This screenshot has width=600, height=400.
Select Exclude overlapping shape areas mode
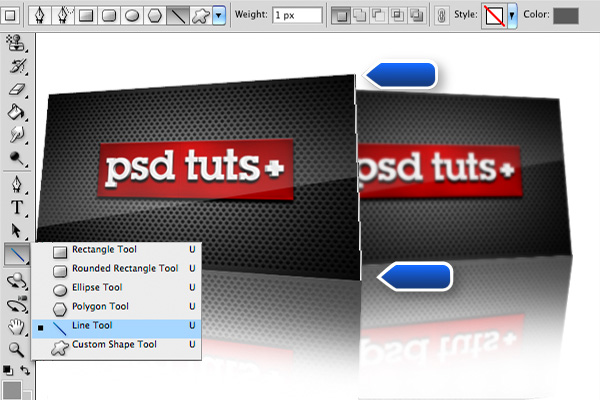(x=416, y=16)
